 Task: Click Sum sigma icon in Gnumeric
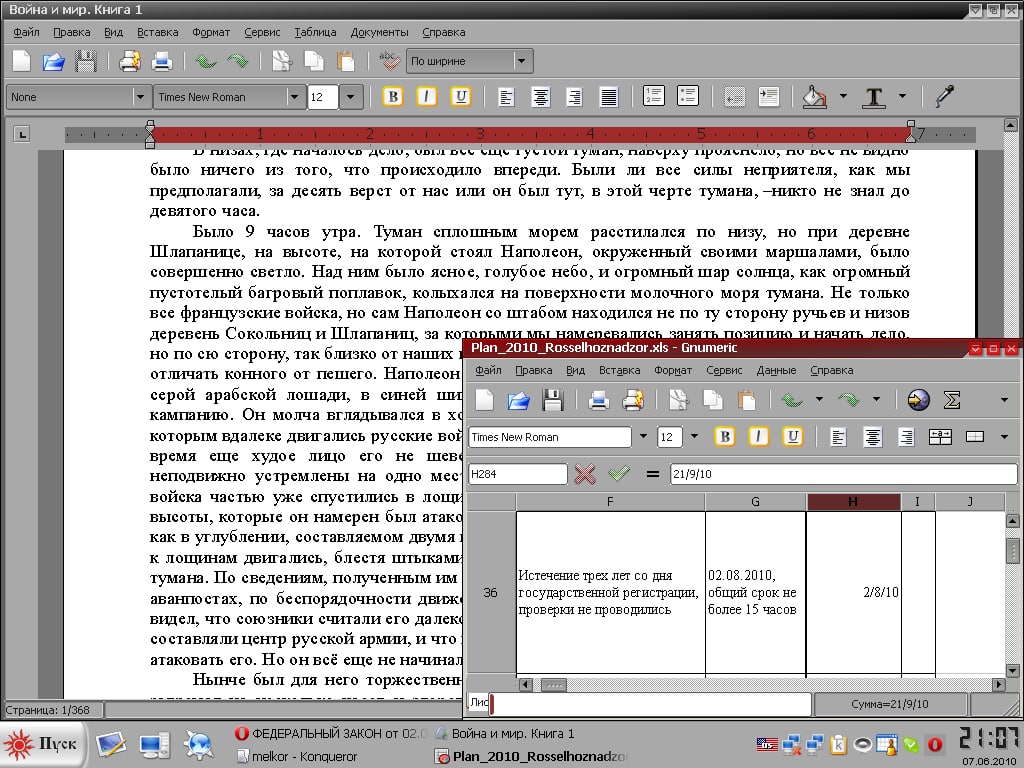[x=952, y=400]
